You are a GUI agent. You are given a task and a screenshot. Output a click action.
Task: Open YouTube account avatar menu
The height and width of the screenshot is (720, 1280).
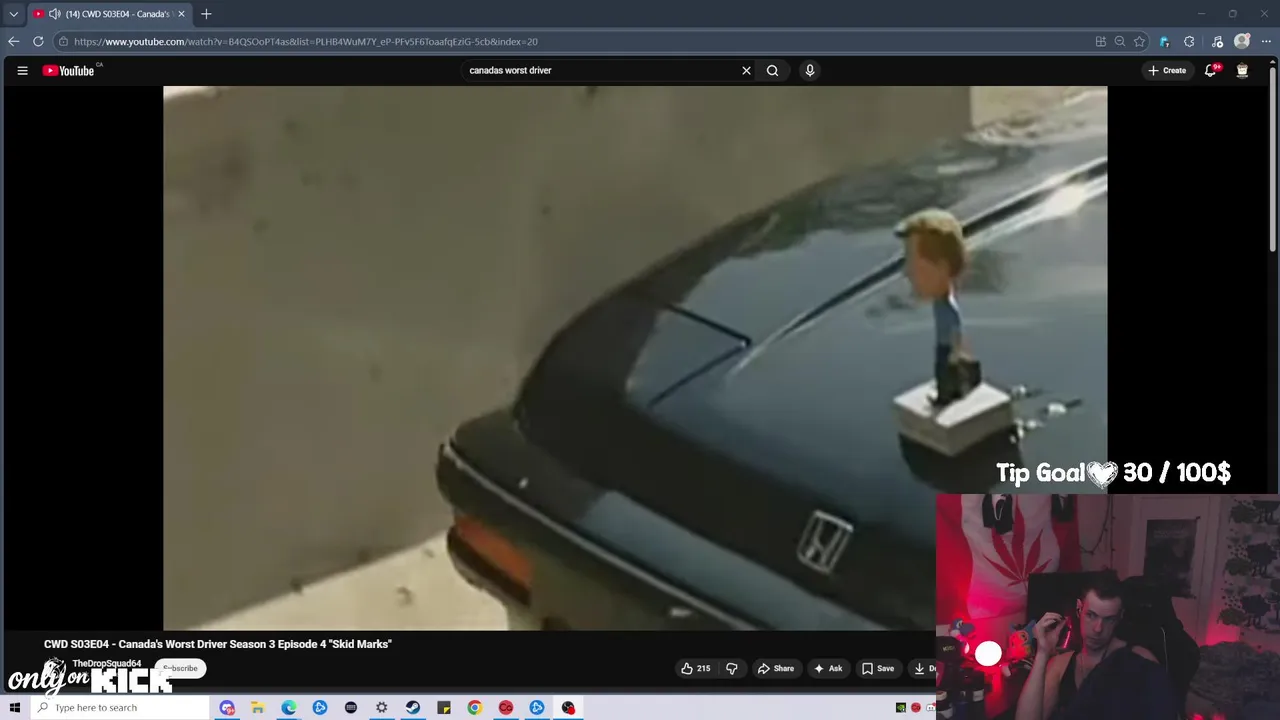(x=1242, y=70)
